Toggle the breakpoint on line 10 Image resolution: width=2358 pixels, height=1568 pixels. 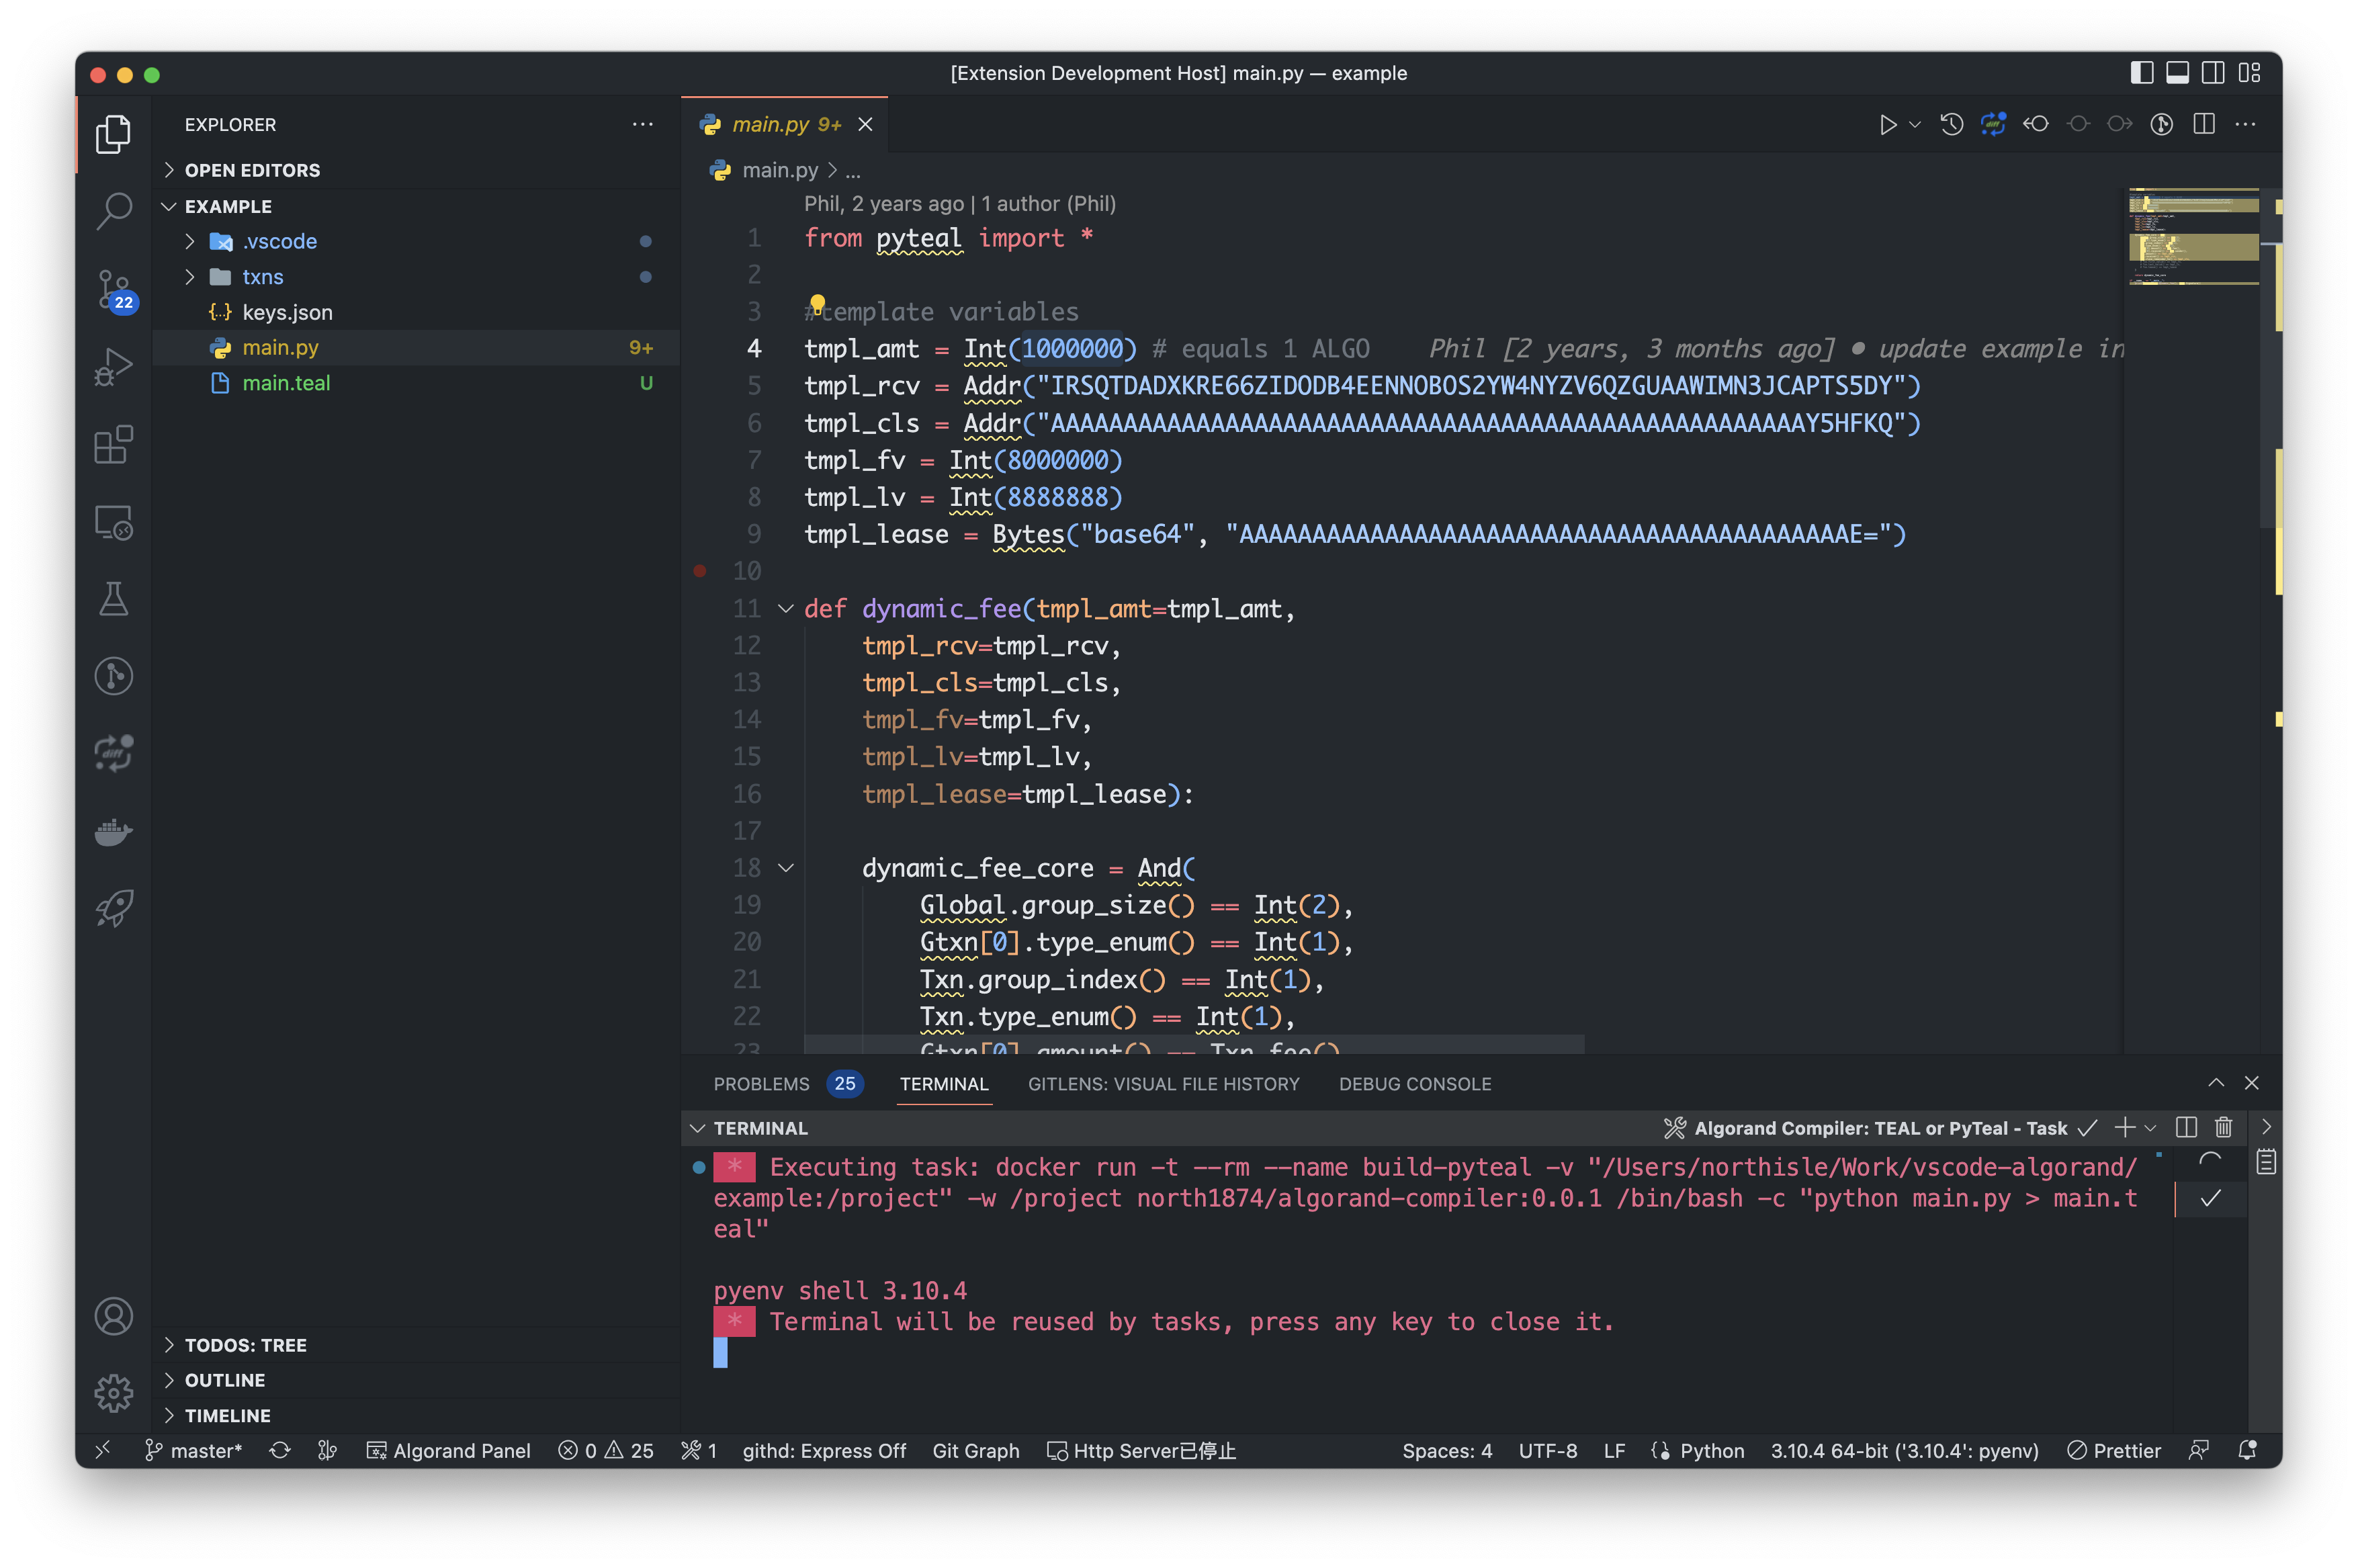point(700,571)
